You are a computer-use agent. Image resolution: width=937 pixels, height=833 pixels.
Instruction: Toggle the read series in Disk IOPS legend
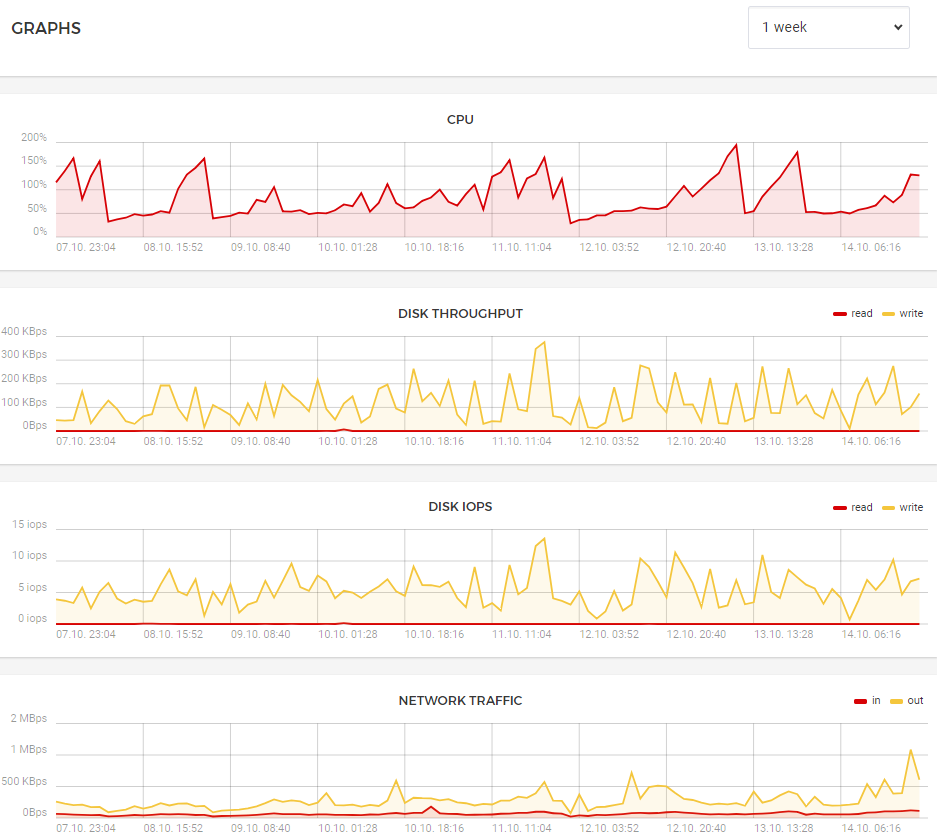[853, 507]
